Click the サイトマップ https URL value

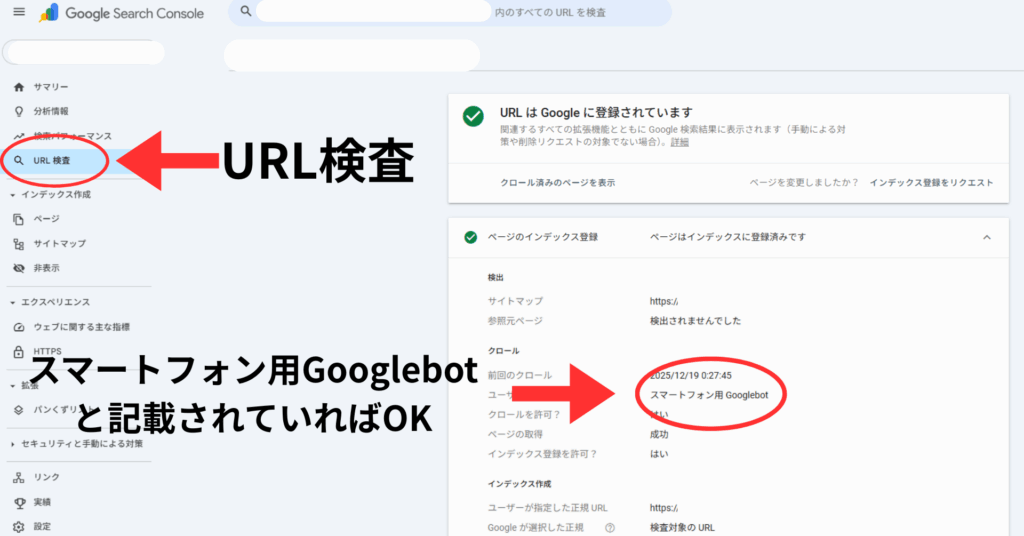[x=664, y=301]
